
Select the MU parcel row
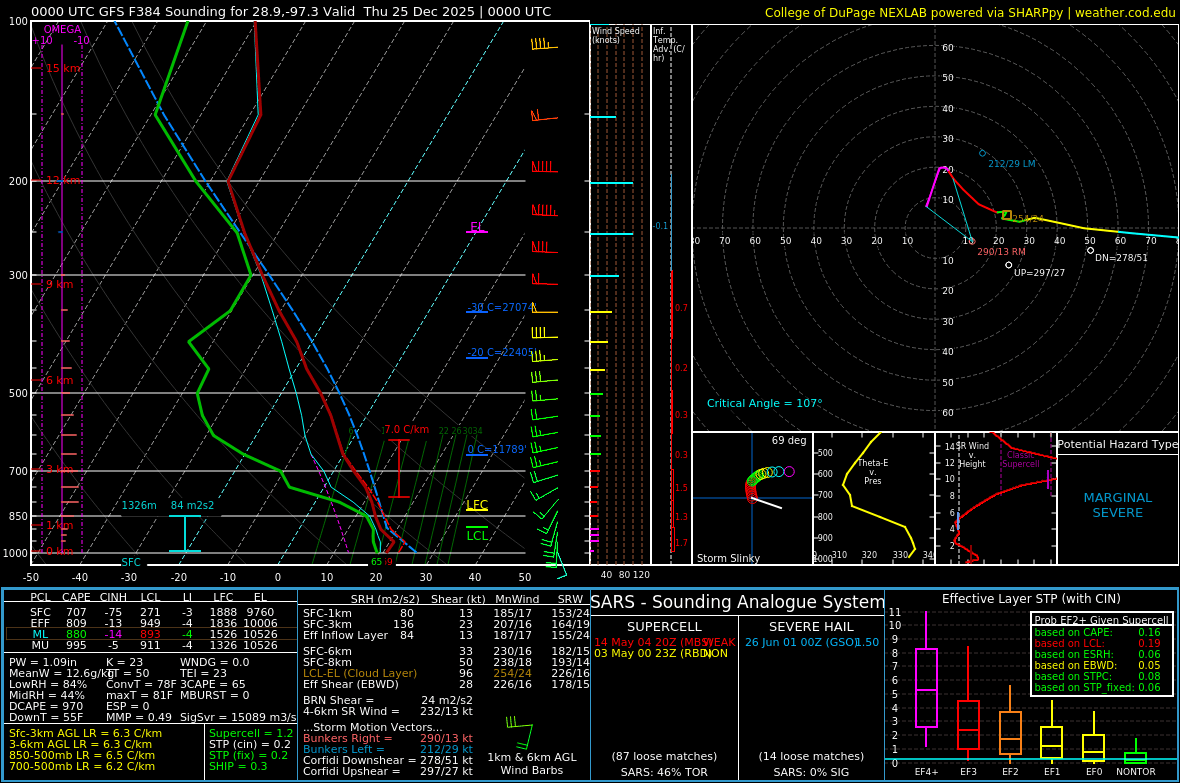click(x=151, y=645)
